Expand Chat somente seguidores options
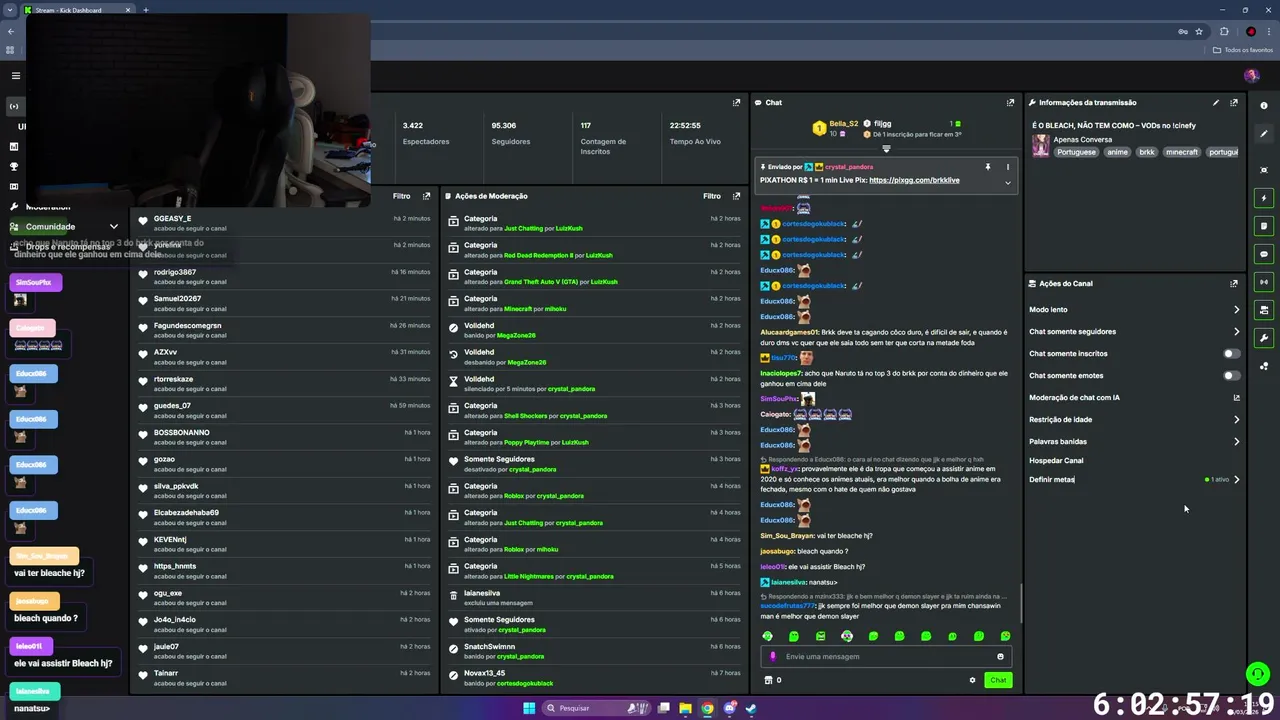1280x720 pixels. 1236,331
